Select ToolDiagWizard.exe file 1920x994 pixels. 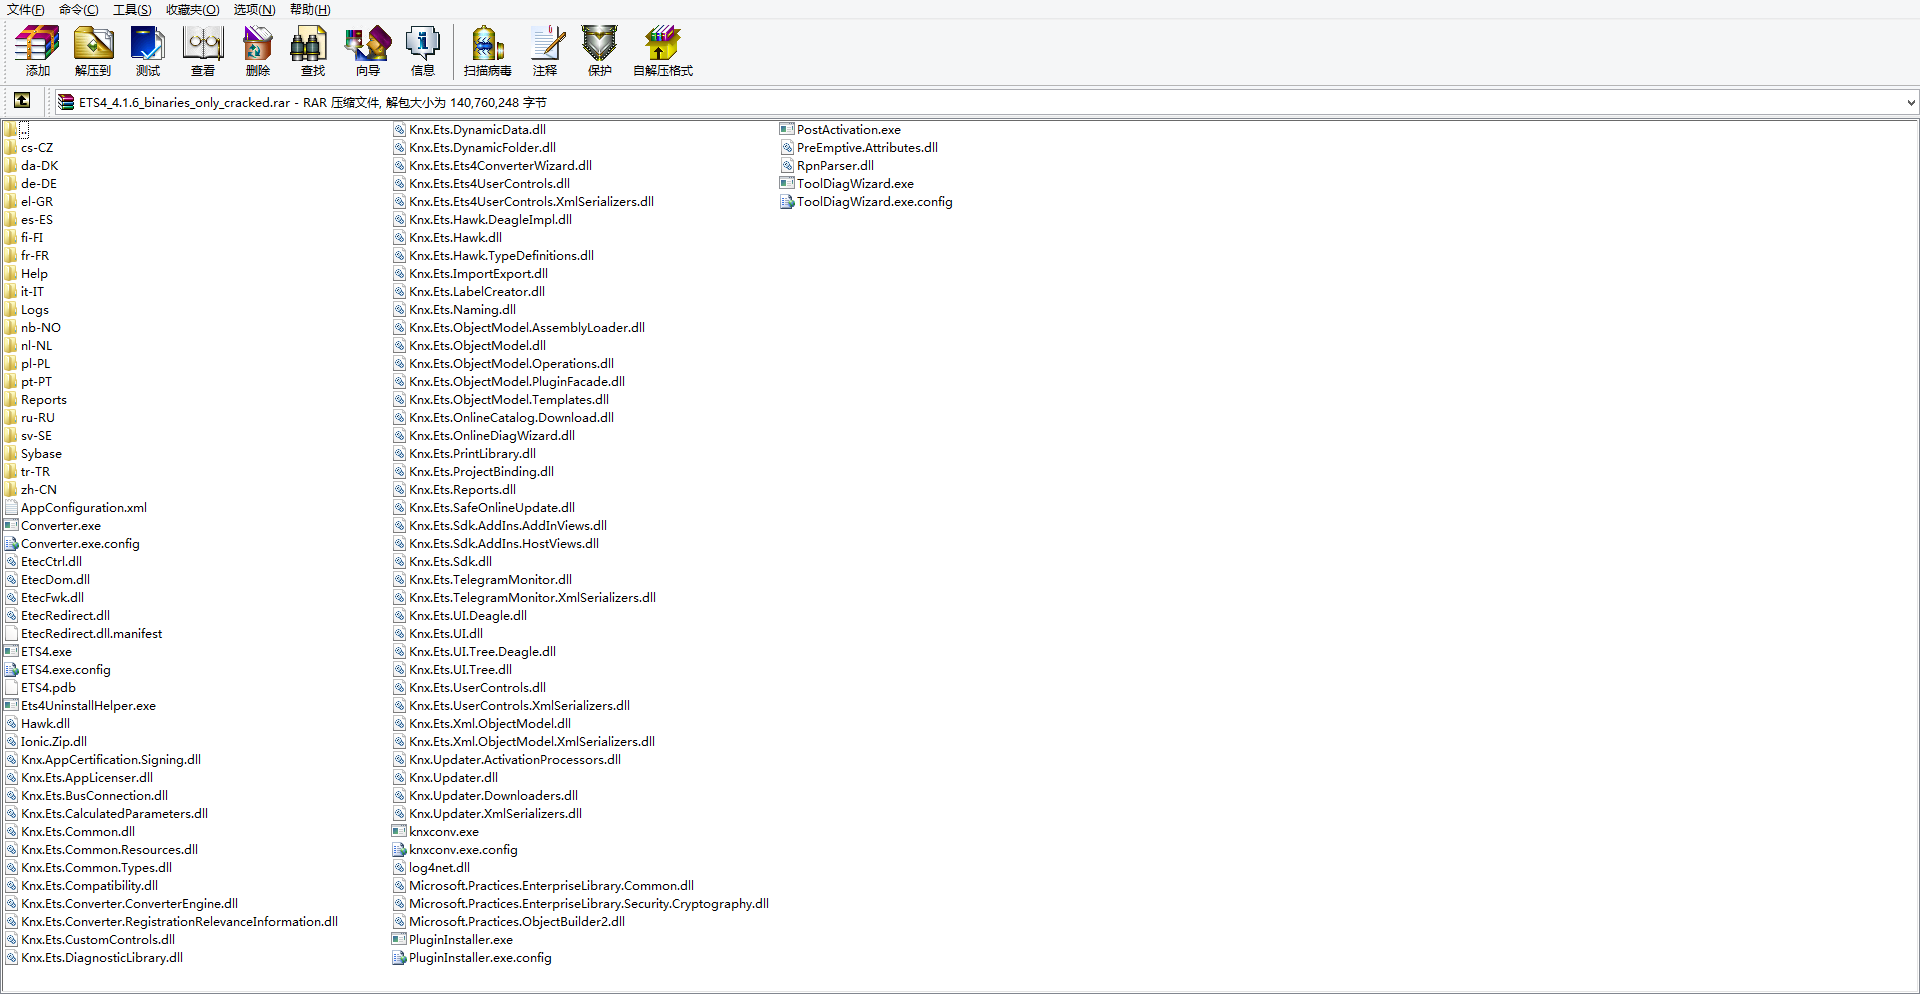(847, 184)
